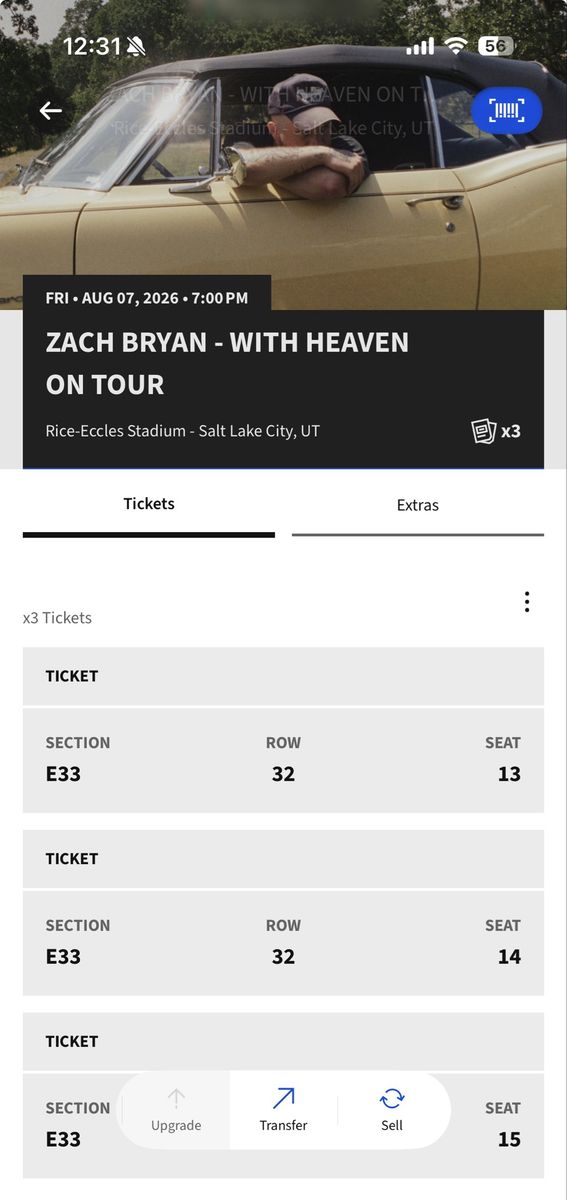The image size is (567, 1200).
Task: Tap the Wi-Fi status icon
Action: click(x=457, y=46)
